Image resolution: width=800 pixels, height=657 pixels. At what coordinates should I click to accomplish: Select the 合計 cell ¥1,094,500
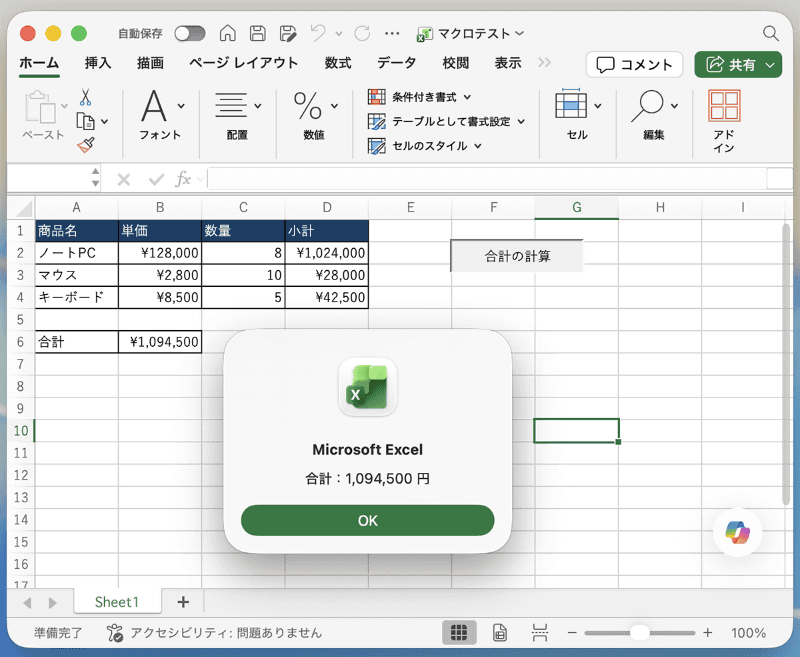point(160,342)
